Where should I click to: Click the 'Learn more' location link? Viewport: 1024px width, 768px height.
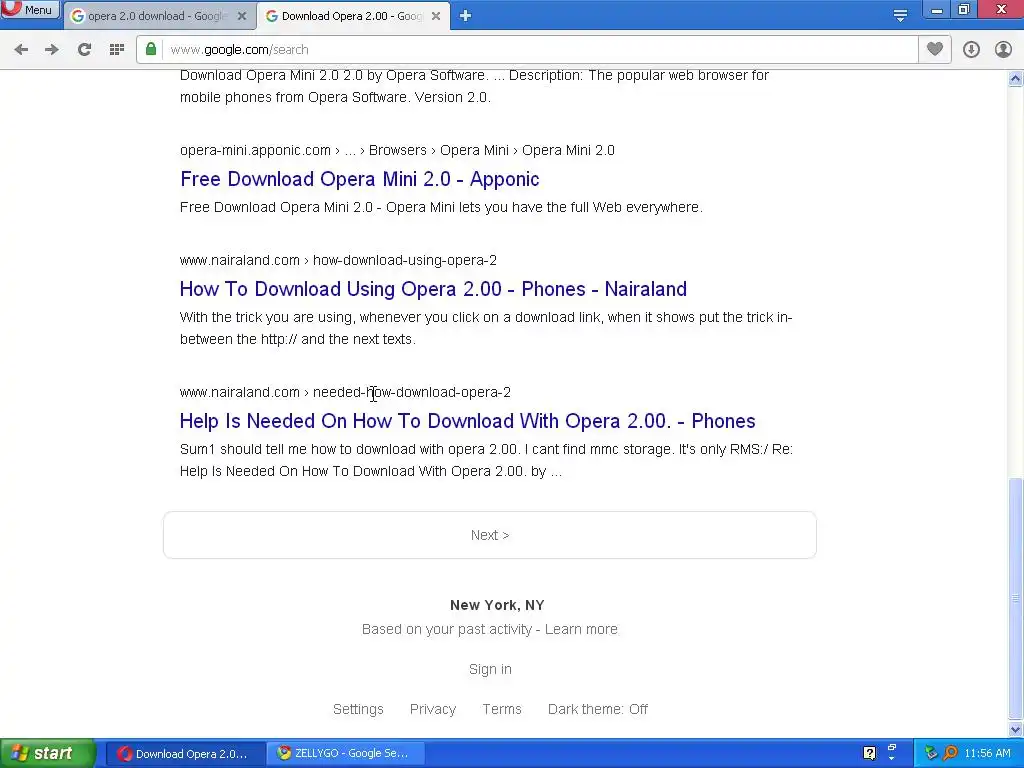pos(581,629)
